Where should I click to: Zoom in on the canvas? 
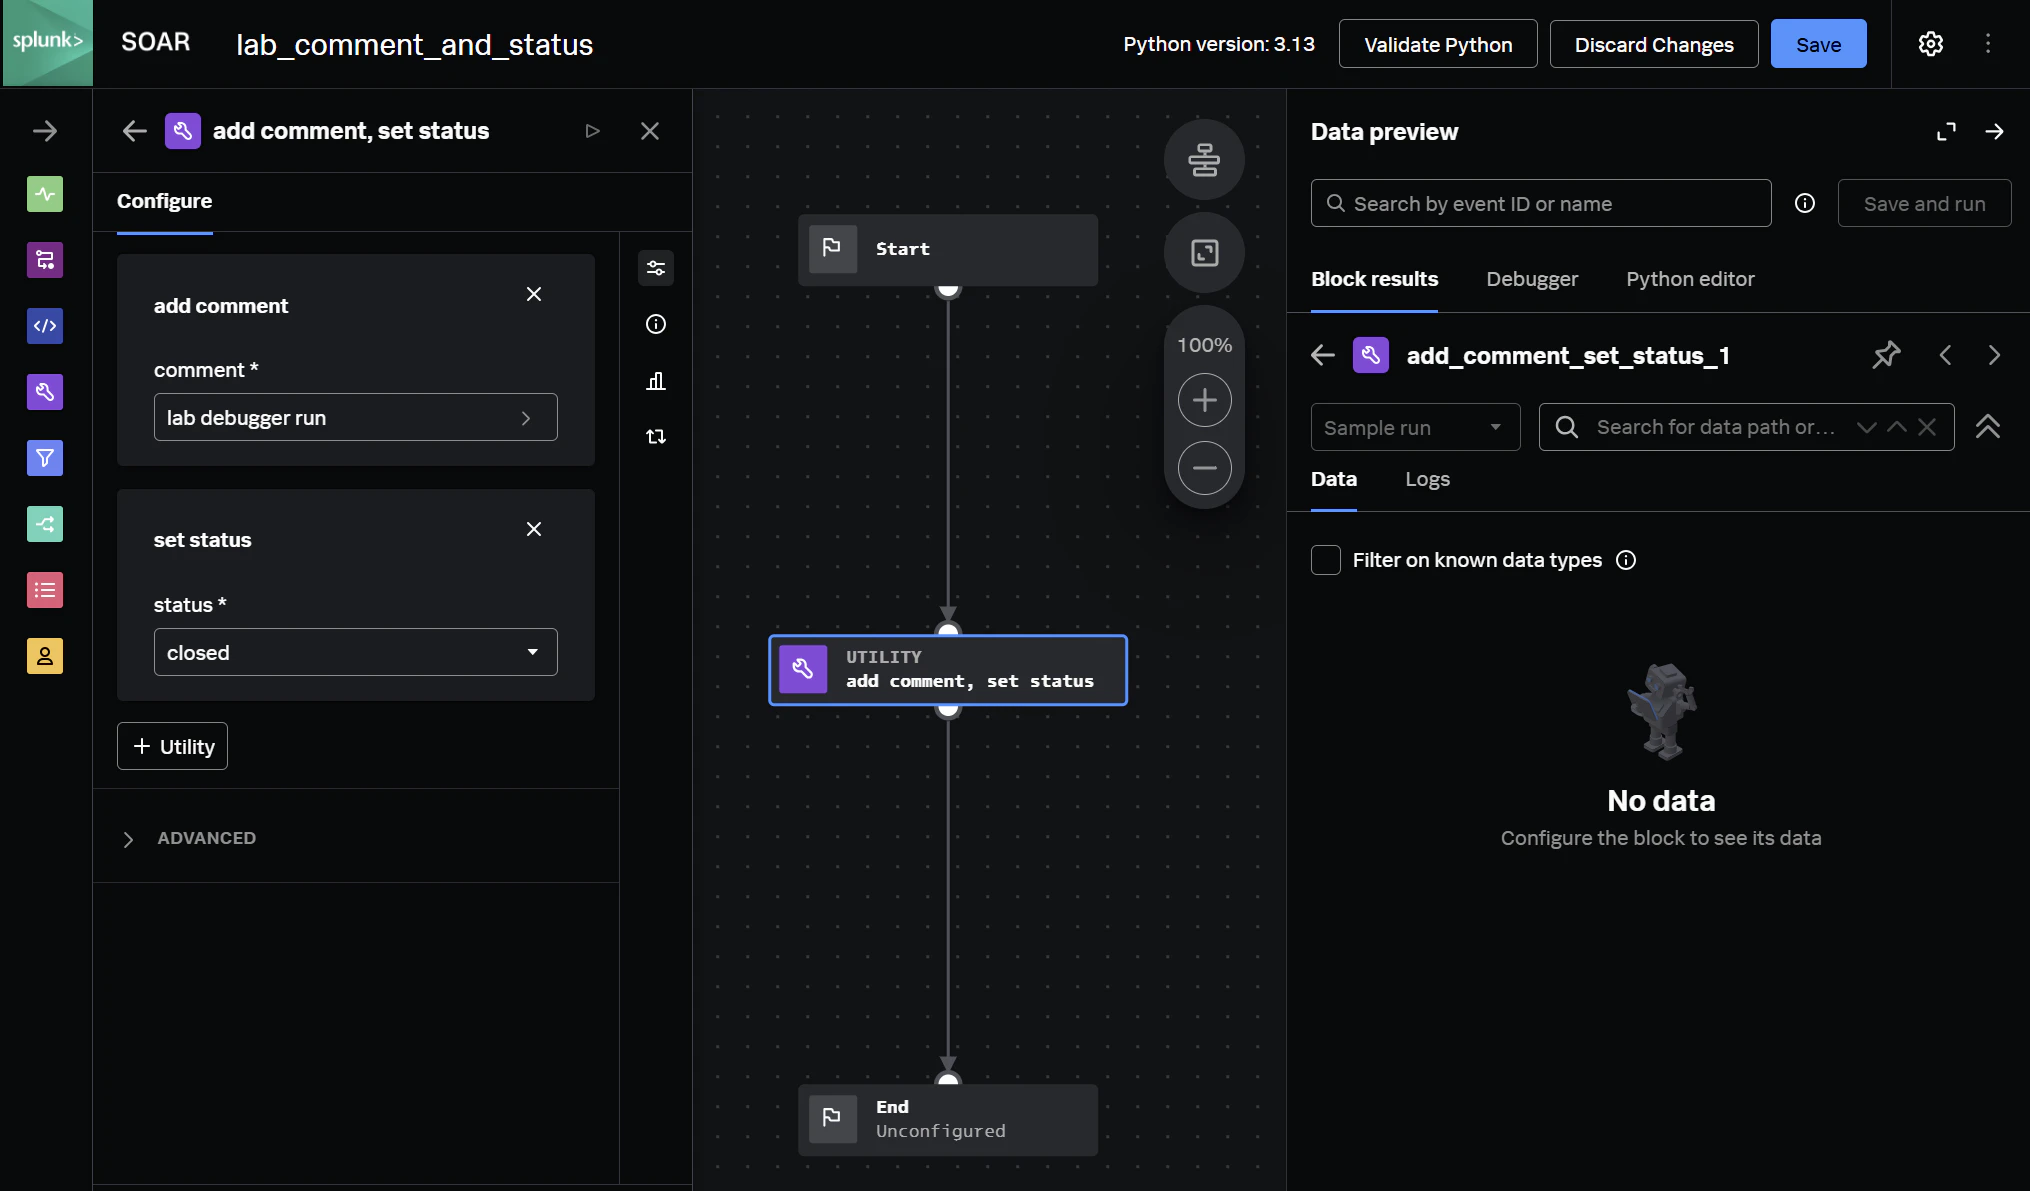[1204, 400]
